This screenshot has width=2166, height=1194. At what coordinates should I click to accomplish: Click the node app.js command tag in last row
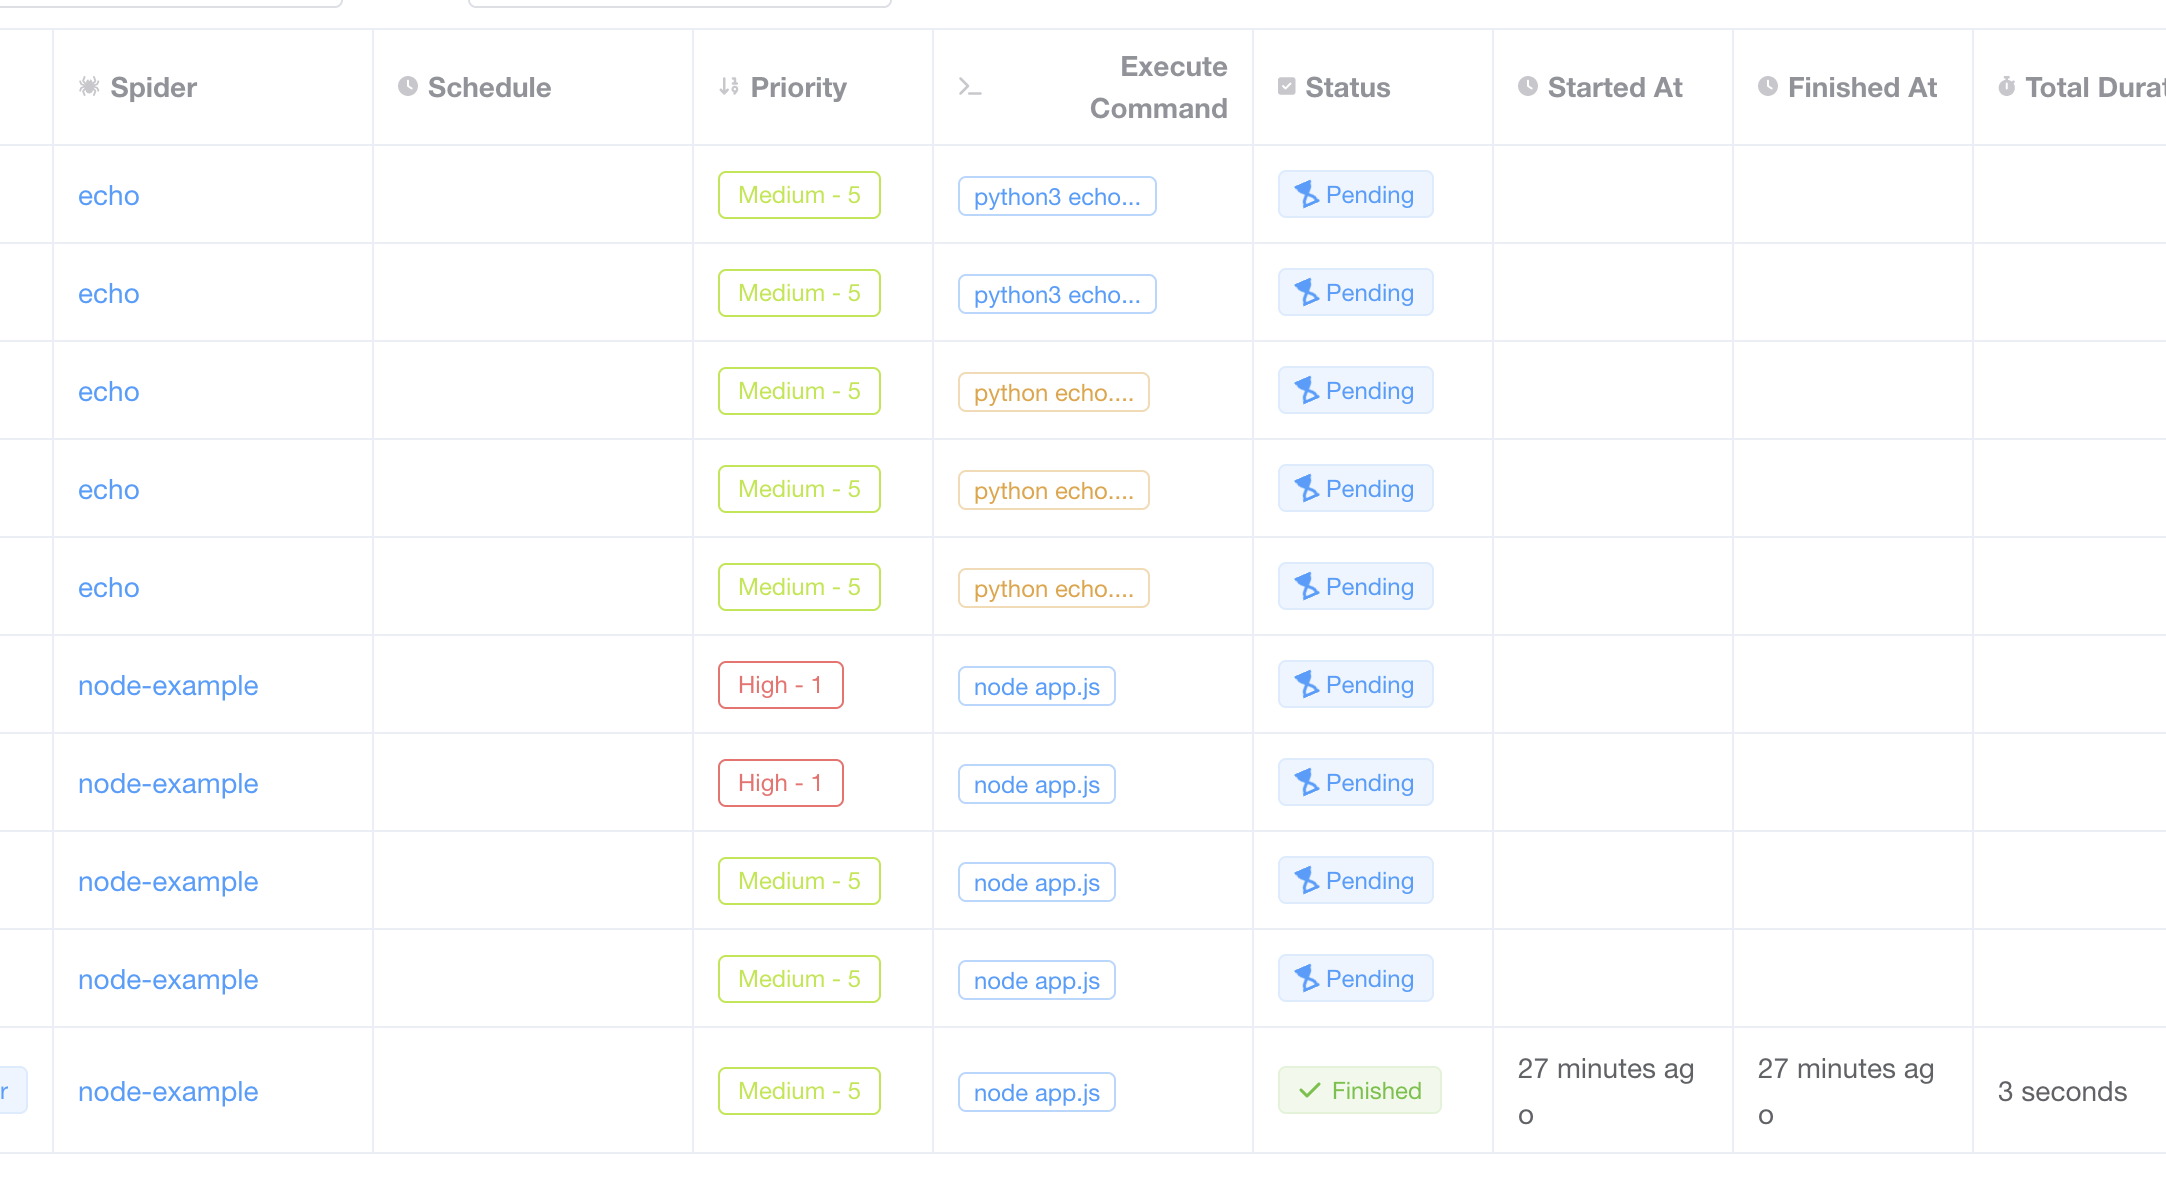click(x=1036, y=1092)
